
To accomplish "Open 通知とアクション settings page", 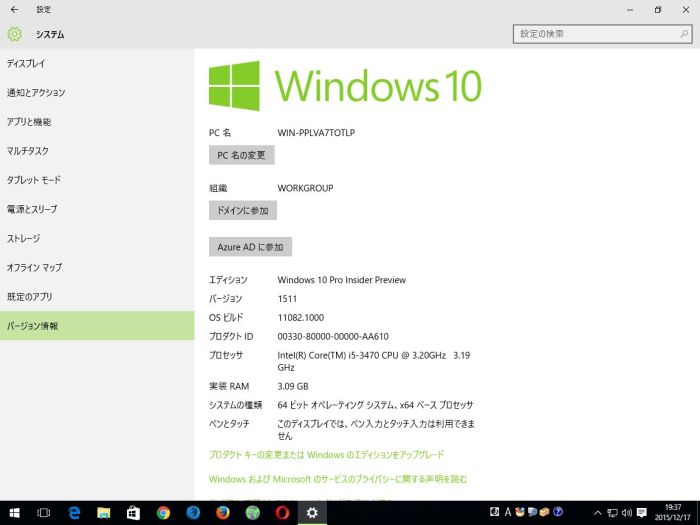I will coord(36,93).
